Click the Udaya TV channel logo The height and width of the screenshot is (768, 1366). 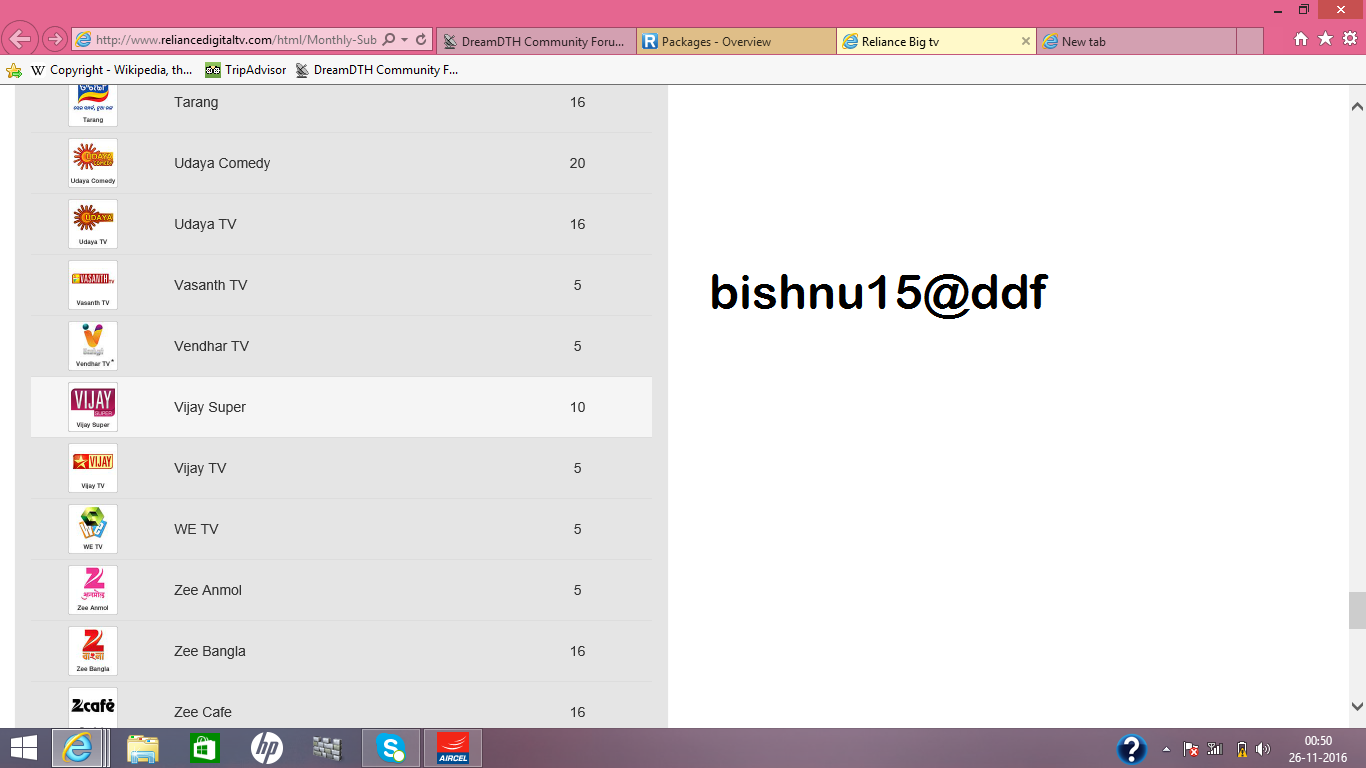[93, 224]
